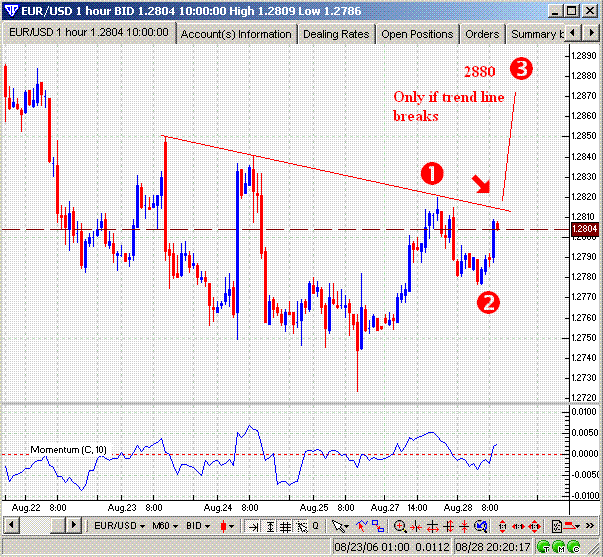603x557 pixels.
Task: Open the BID price type dropdown
Action: coord(198,526)
